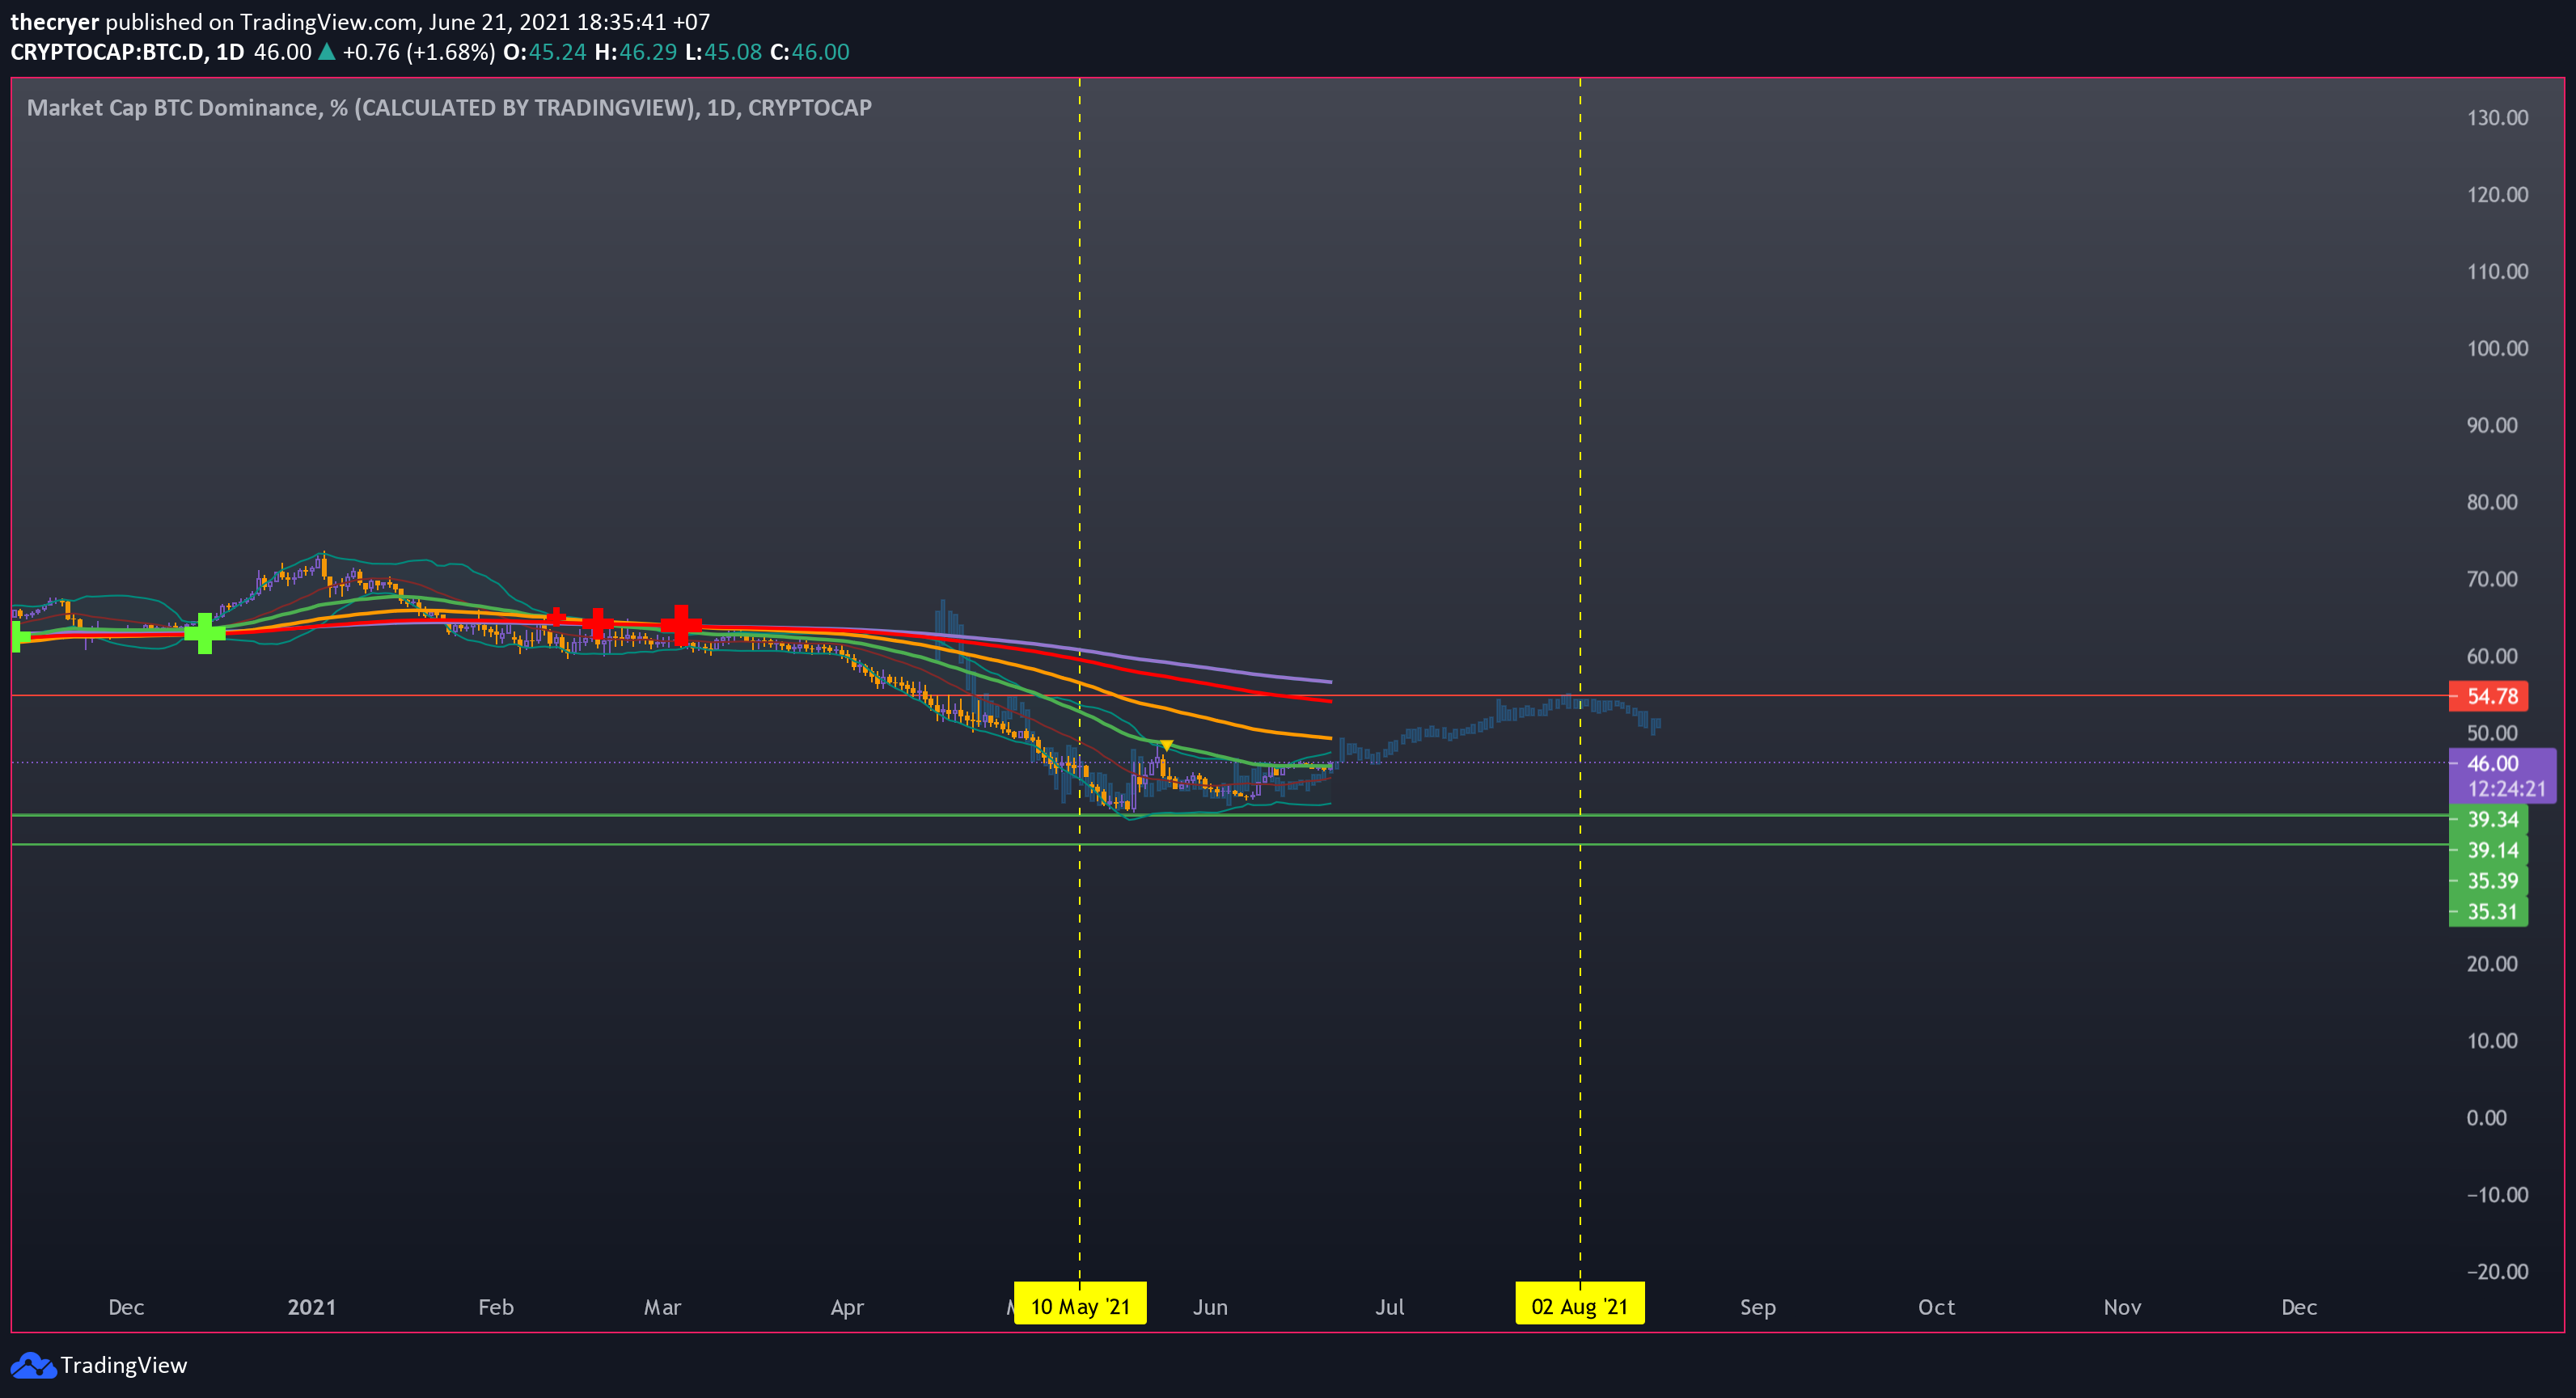Click the yellow down-triangle marker near June
2576x1398 pixels.
coord(1166,745)
